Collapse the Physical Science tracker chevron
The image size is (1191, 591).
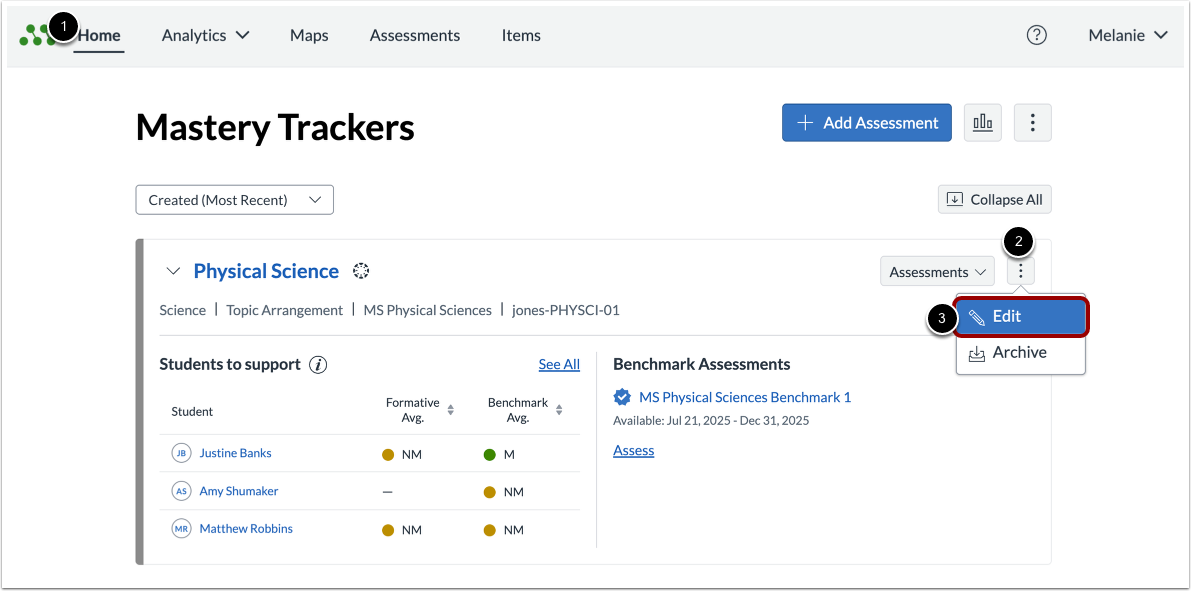(172, 271)
